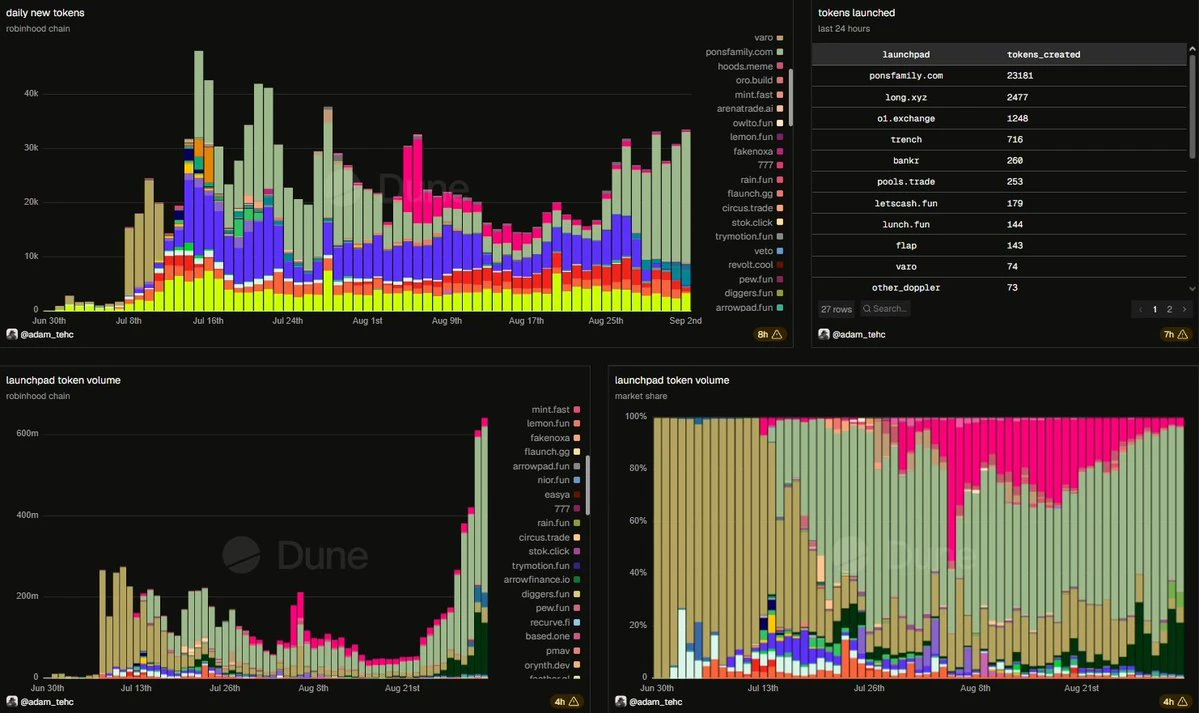The height and width of the screenshot is (713, 1199).
Task: Click tokens launched table vertical scrollbar
Action: 1192,107
